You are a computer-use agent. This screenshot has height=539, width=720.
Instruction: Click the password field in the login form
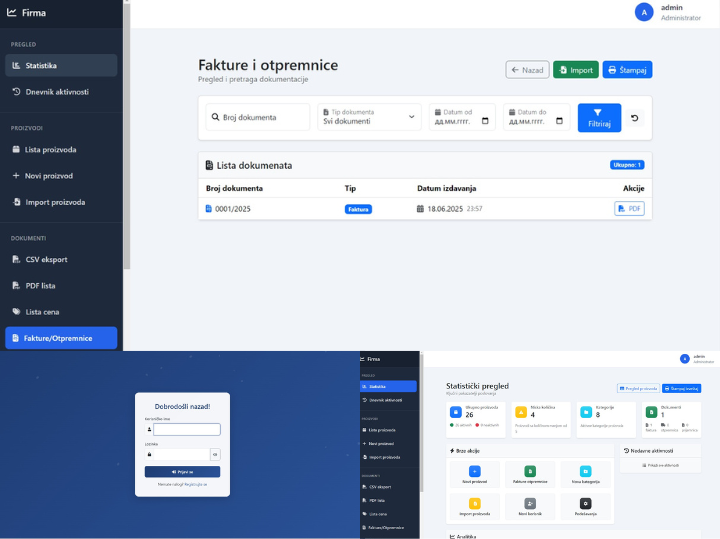pos(181,454)
